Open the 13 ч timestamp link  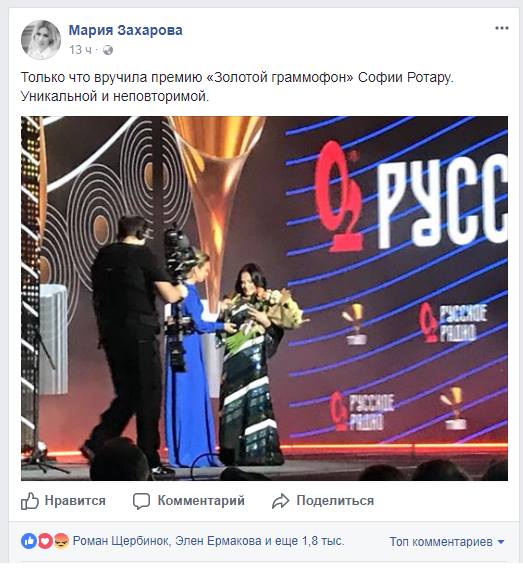click(x=80, y=49)
